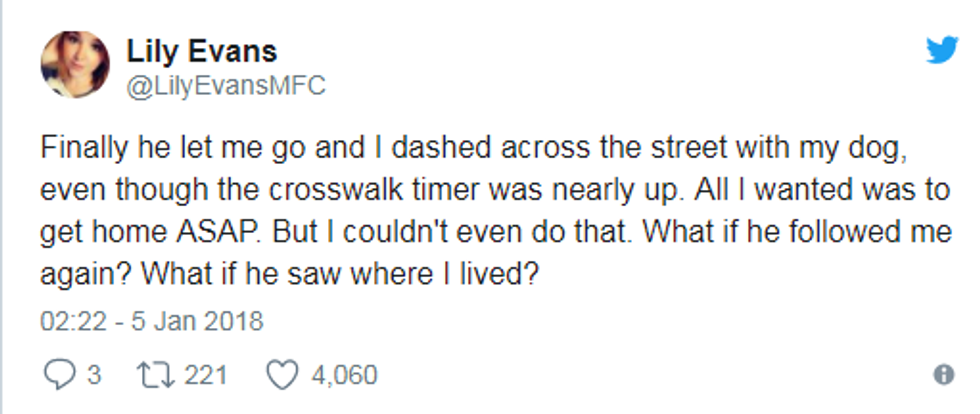Viewport: 980px width, 414px height.
Task: Open the Lily Evans display name link
Action: 201,51
